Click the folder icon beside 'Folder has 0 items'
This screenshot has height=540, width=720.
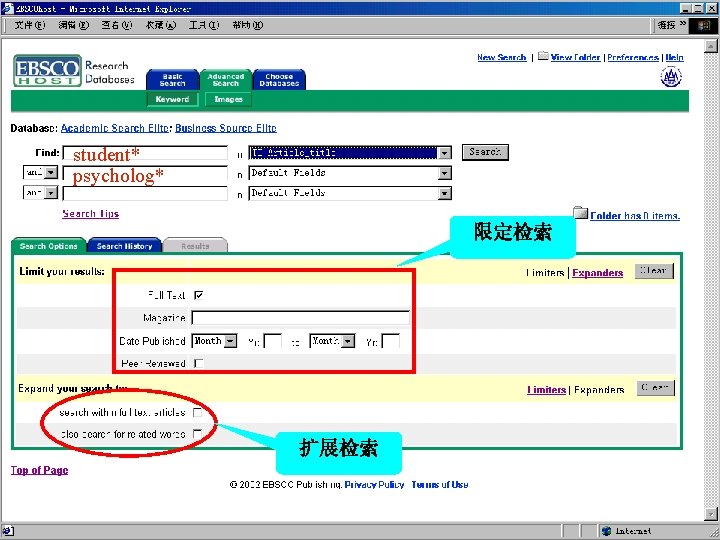point(580,213)
